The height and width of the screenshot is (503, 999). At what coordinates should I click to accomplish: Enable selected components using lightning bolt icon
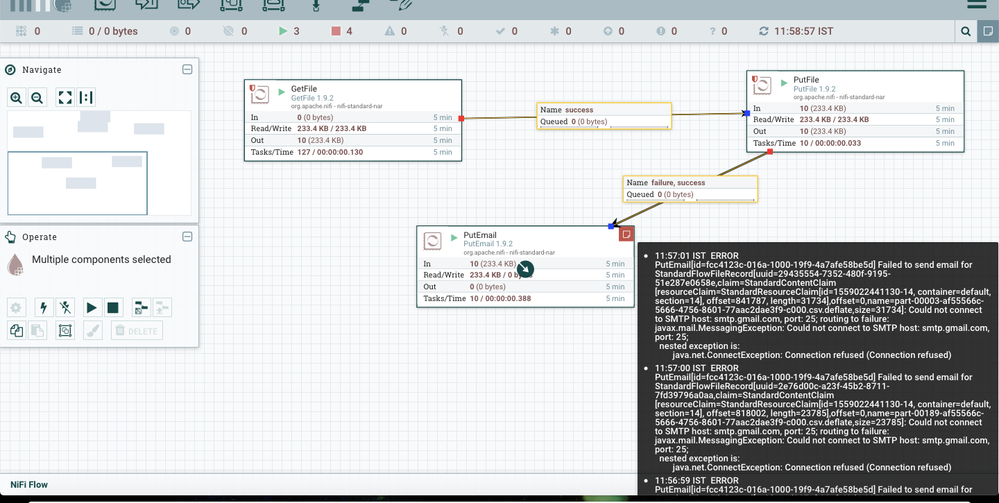click(x=43, y=308)
